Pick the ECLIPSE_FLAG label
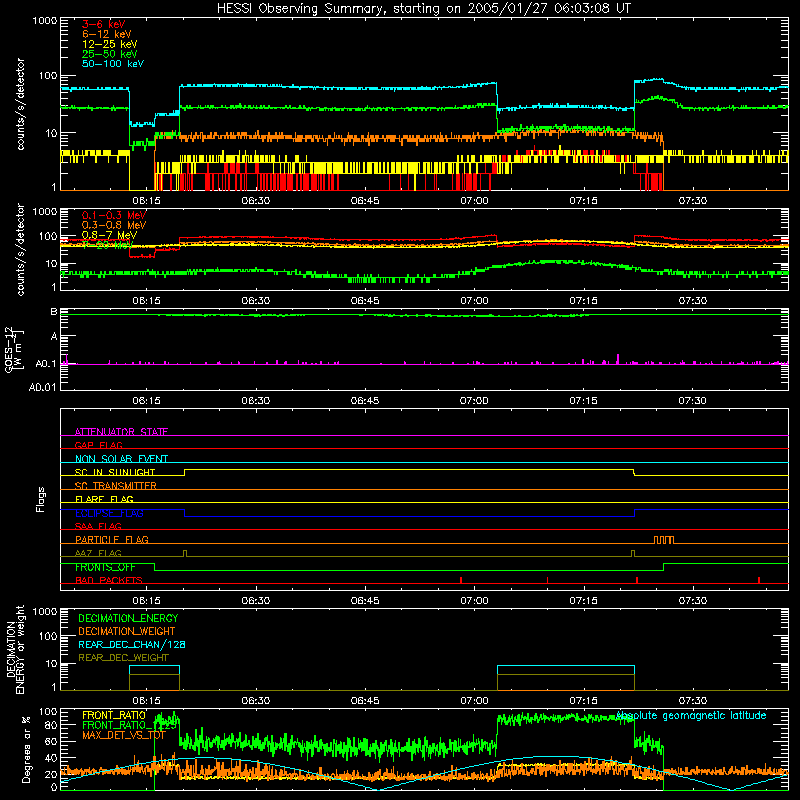800x800 pixels. pyautogui.click(x=109, y=513)
